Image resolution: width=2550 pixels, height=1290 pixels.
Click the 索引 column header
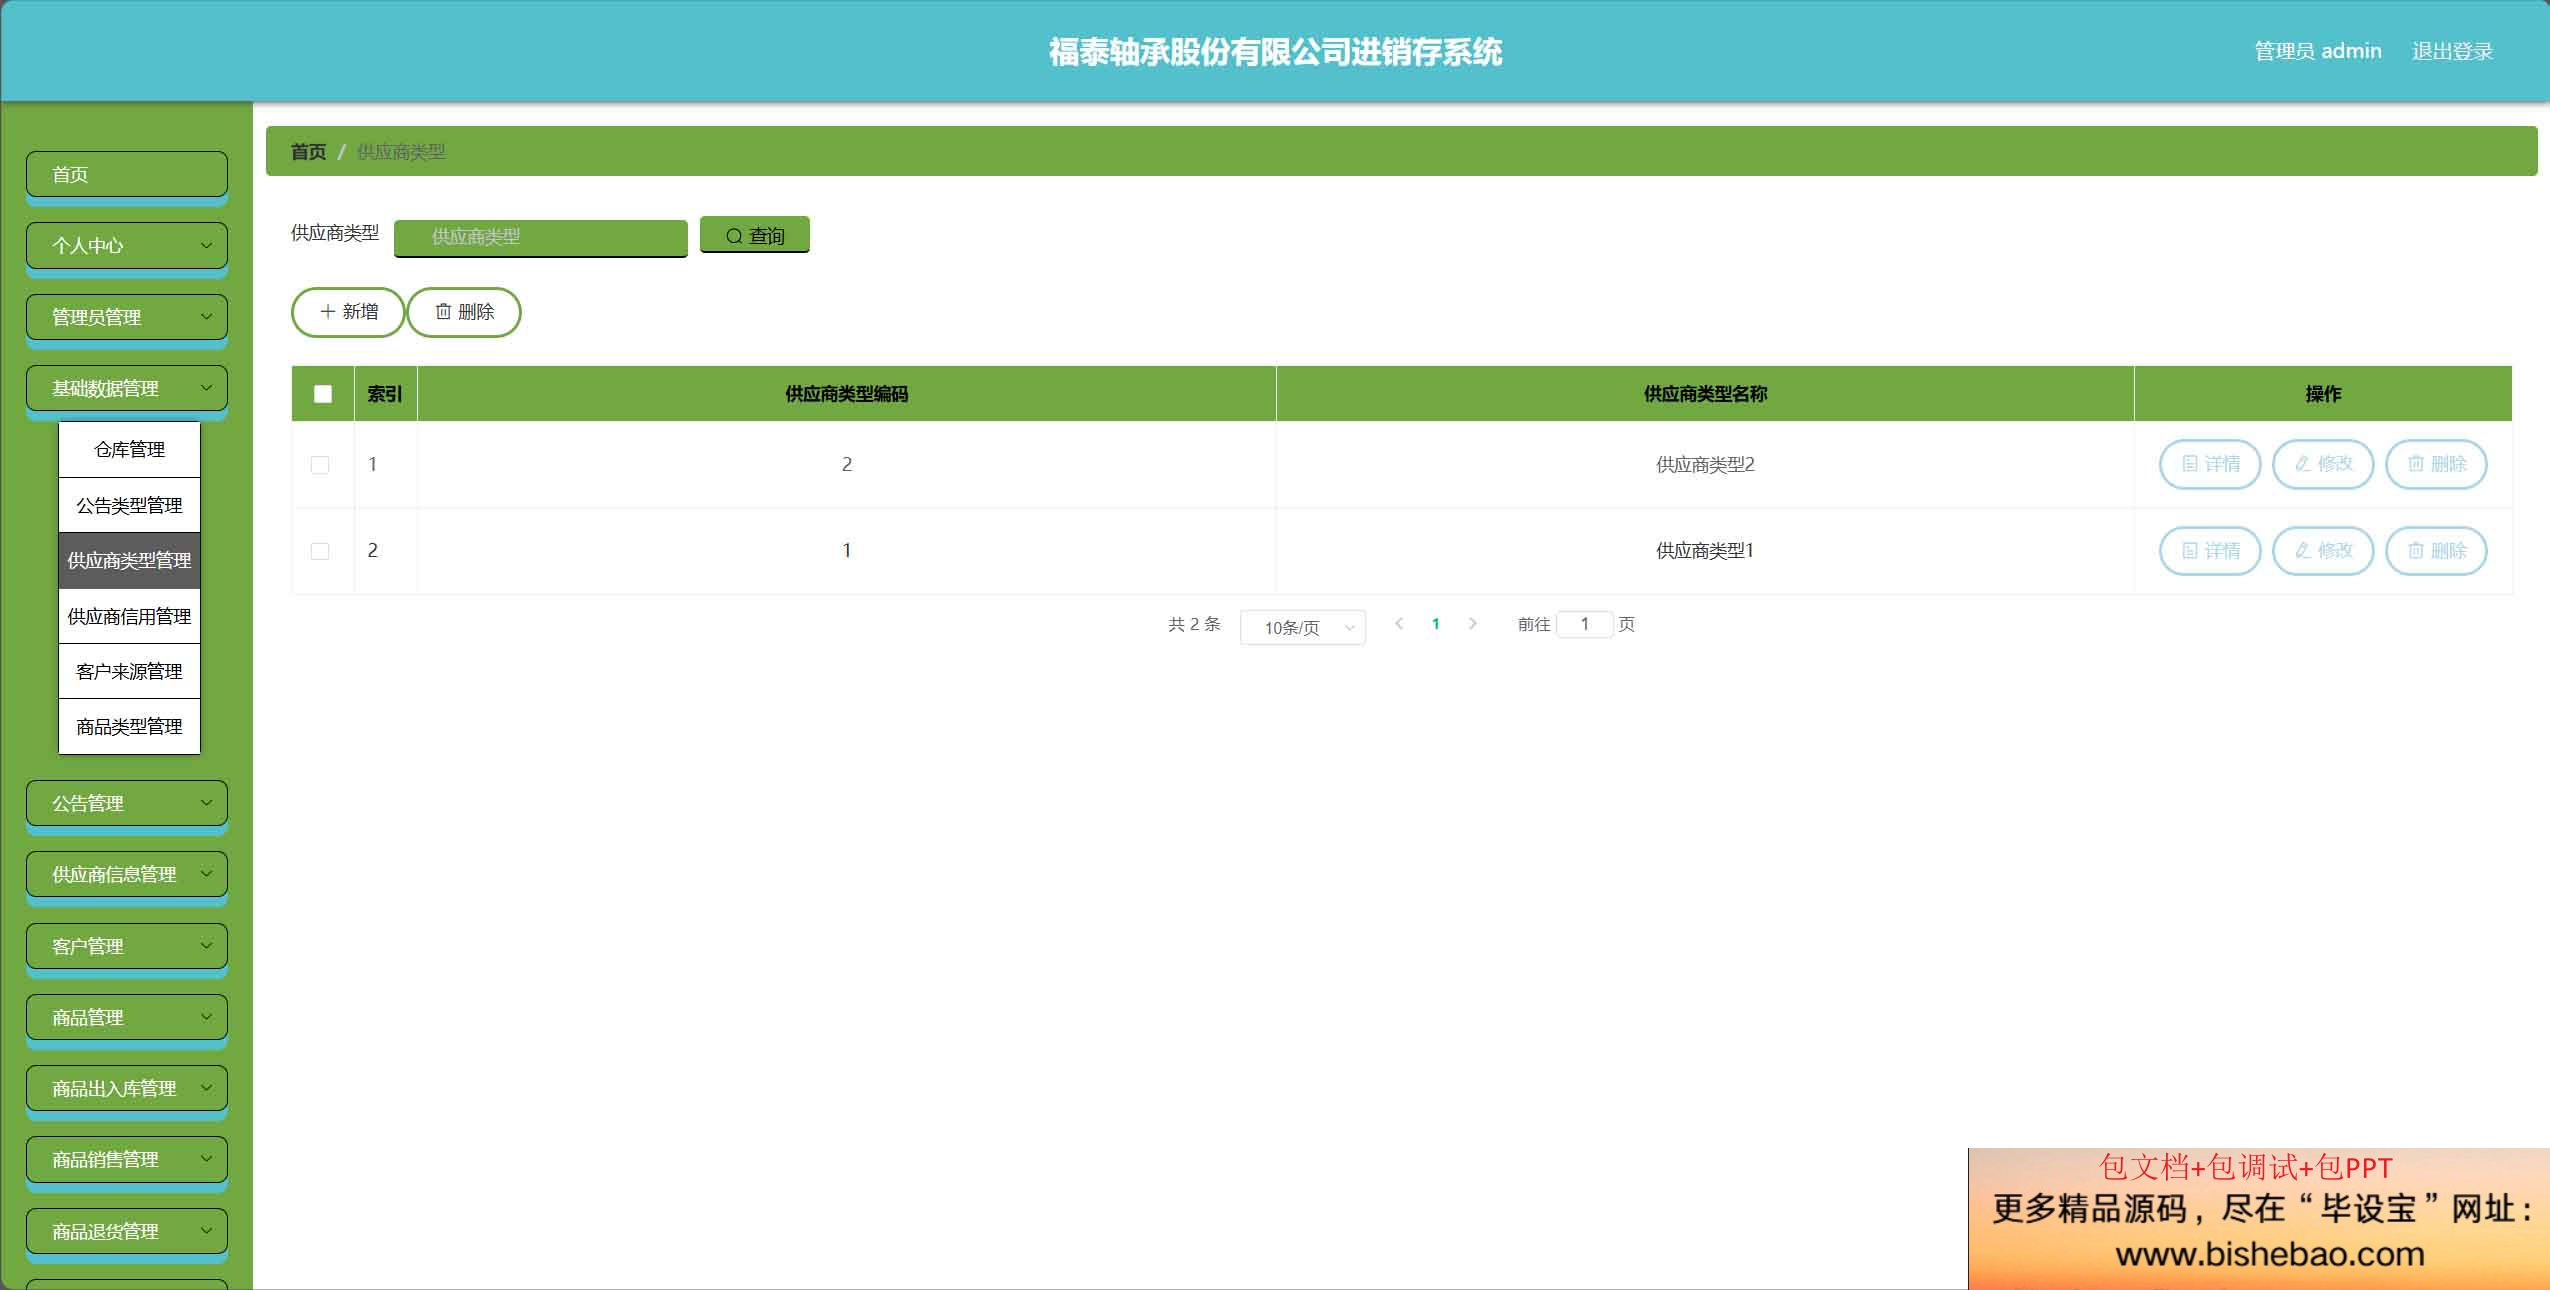(385, 394)
